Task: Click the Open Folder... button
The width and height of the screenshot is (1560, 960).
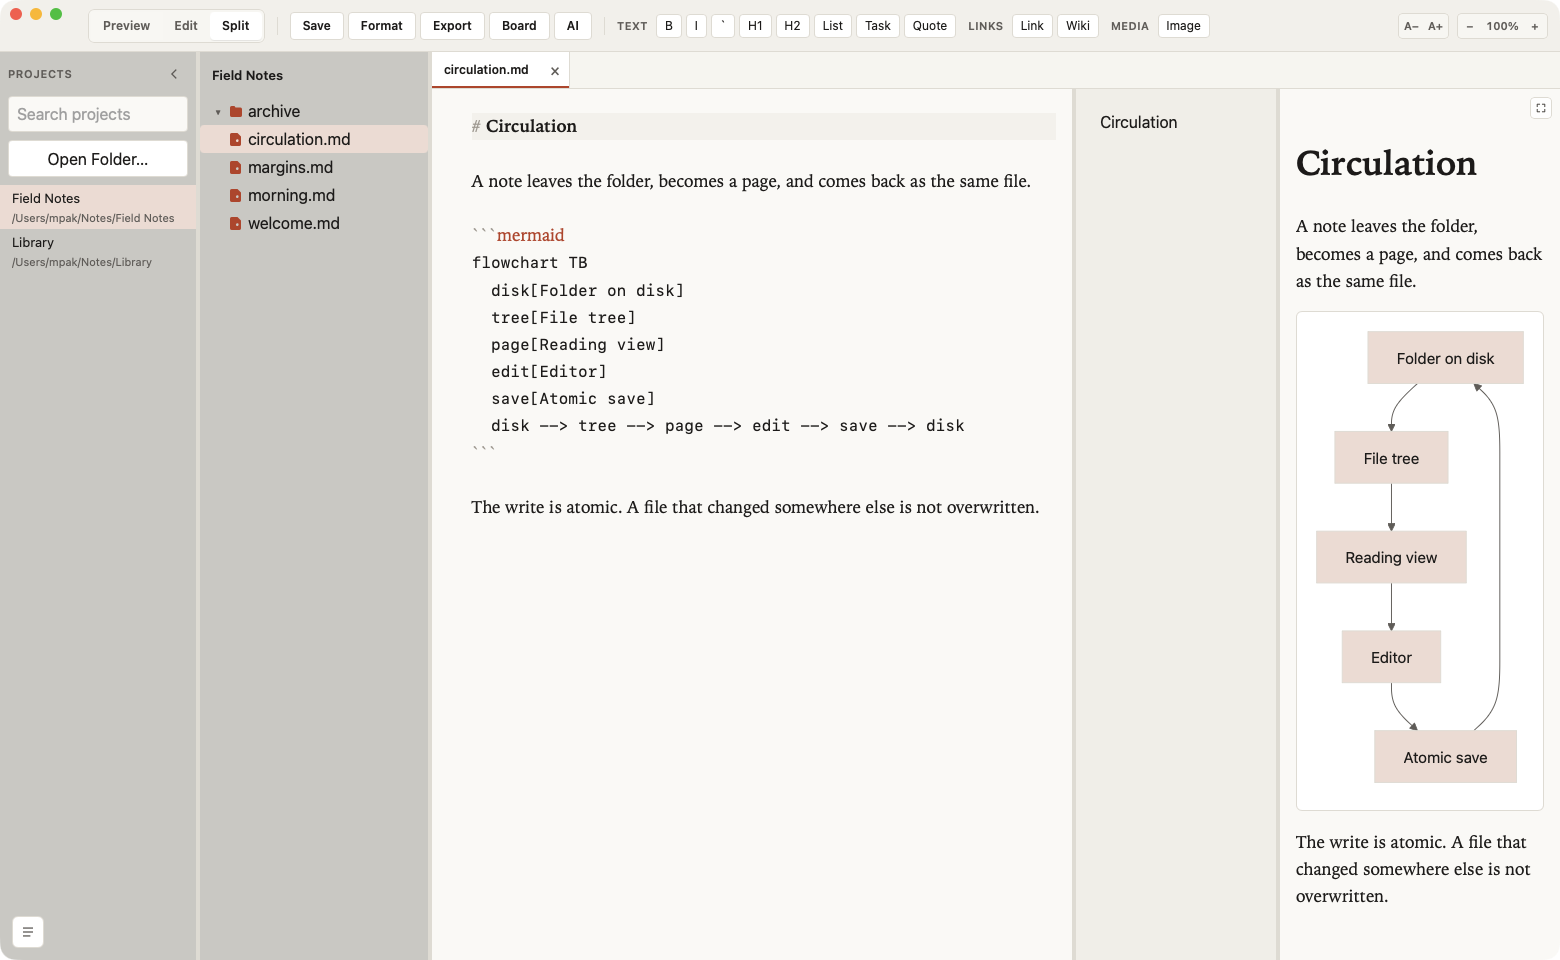Action: coord(98,159)
